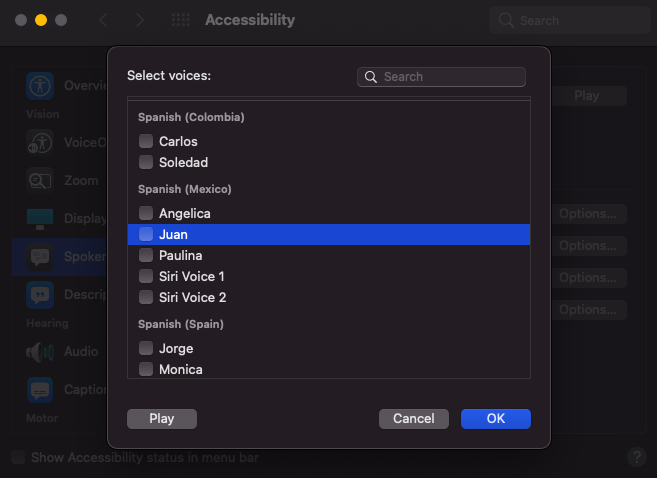Click the Descriptions speech bubble icon
Screen dimensions: 657x478
[40, 294]
